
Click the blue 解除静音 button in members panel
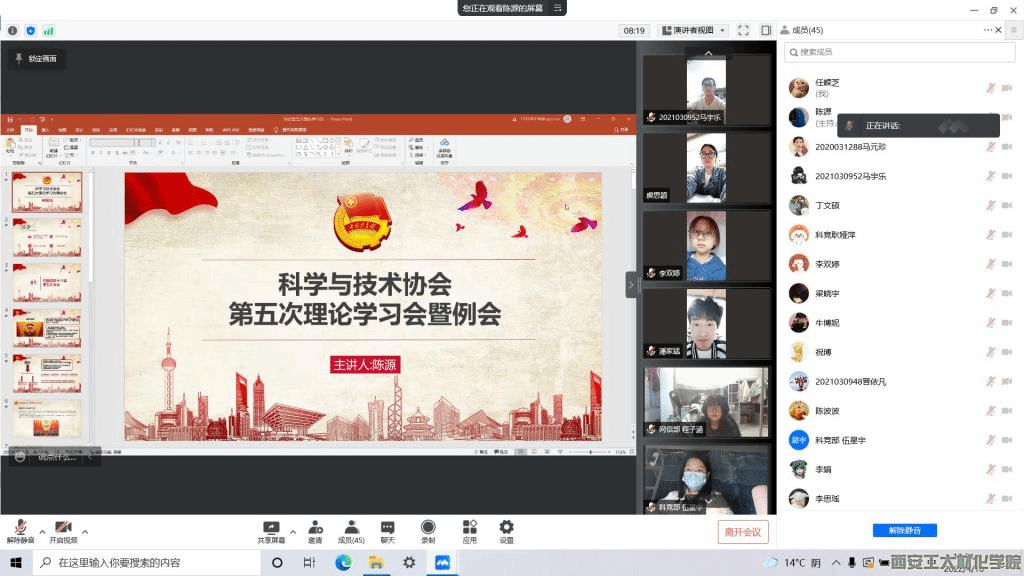coord(904,530)
